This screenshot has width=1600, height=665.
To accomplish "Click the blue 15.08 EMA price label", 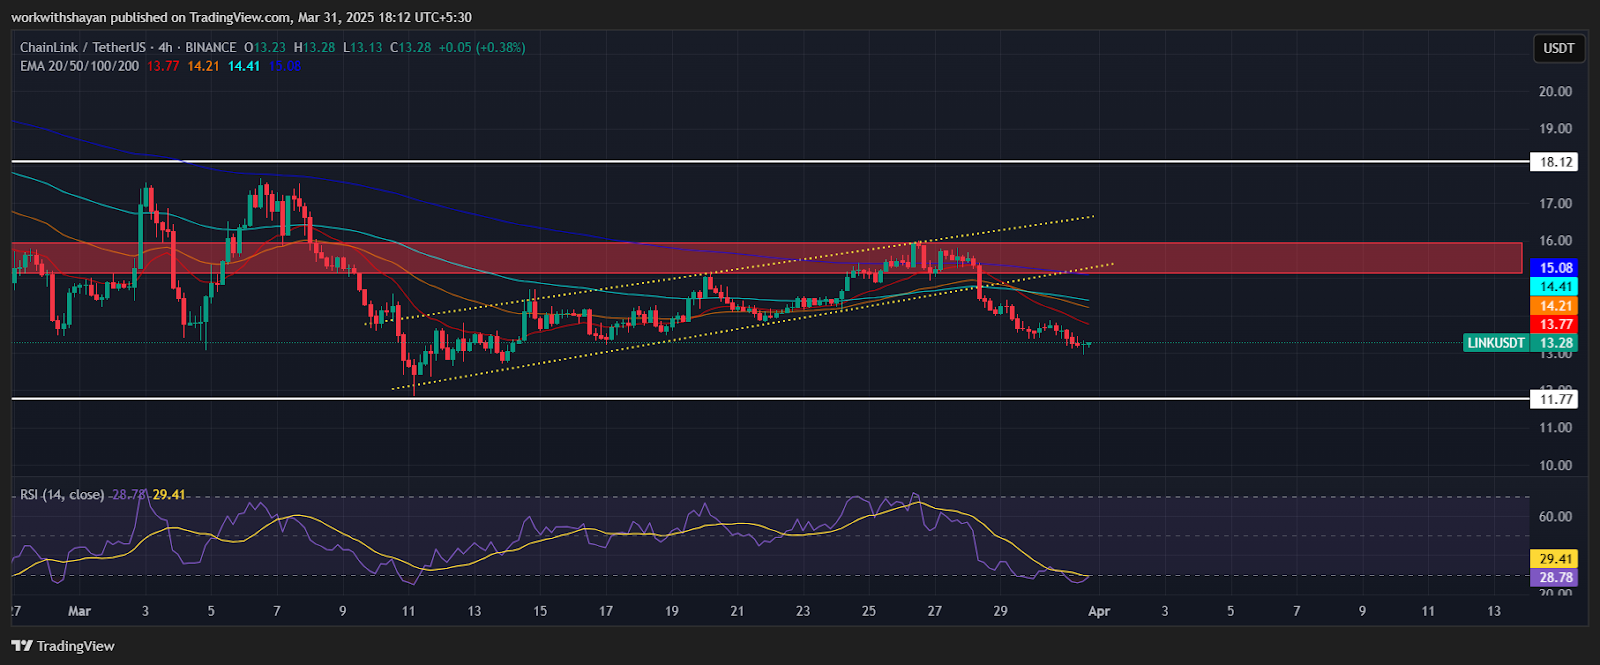I will pyautogui.click(x=1555, y=268).
